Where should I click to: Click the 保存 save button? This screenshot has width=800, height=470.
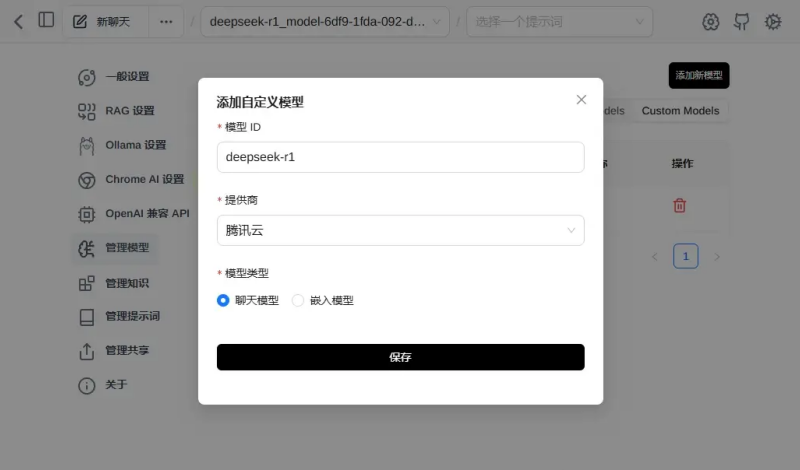(401, 357)
